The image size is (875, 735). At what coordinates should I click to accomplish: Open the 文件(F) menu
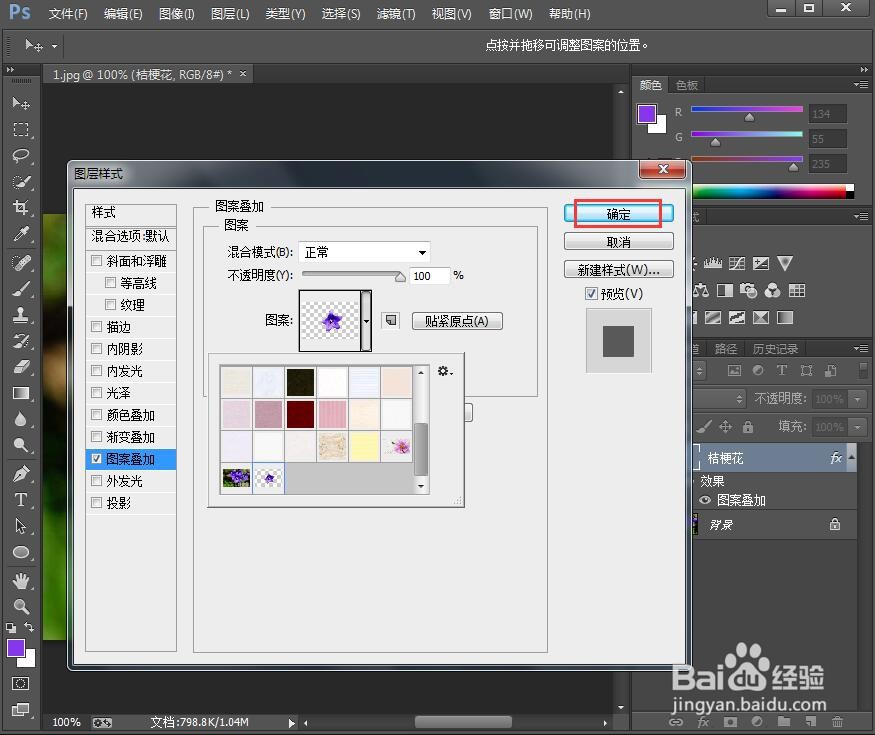pos(68,13)
